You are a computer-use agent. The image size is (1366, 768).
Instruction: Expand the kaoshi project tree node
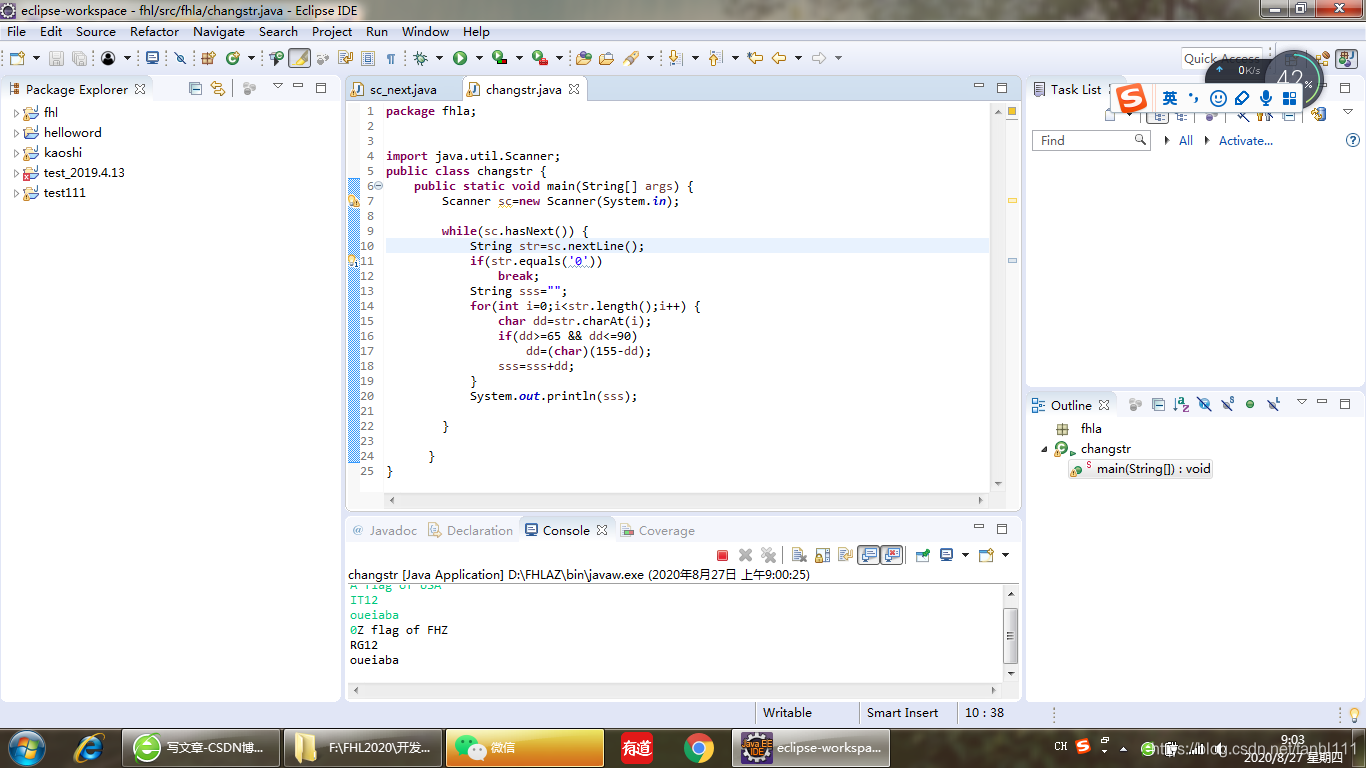point(16,153)
